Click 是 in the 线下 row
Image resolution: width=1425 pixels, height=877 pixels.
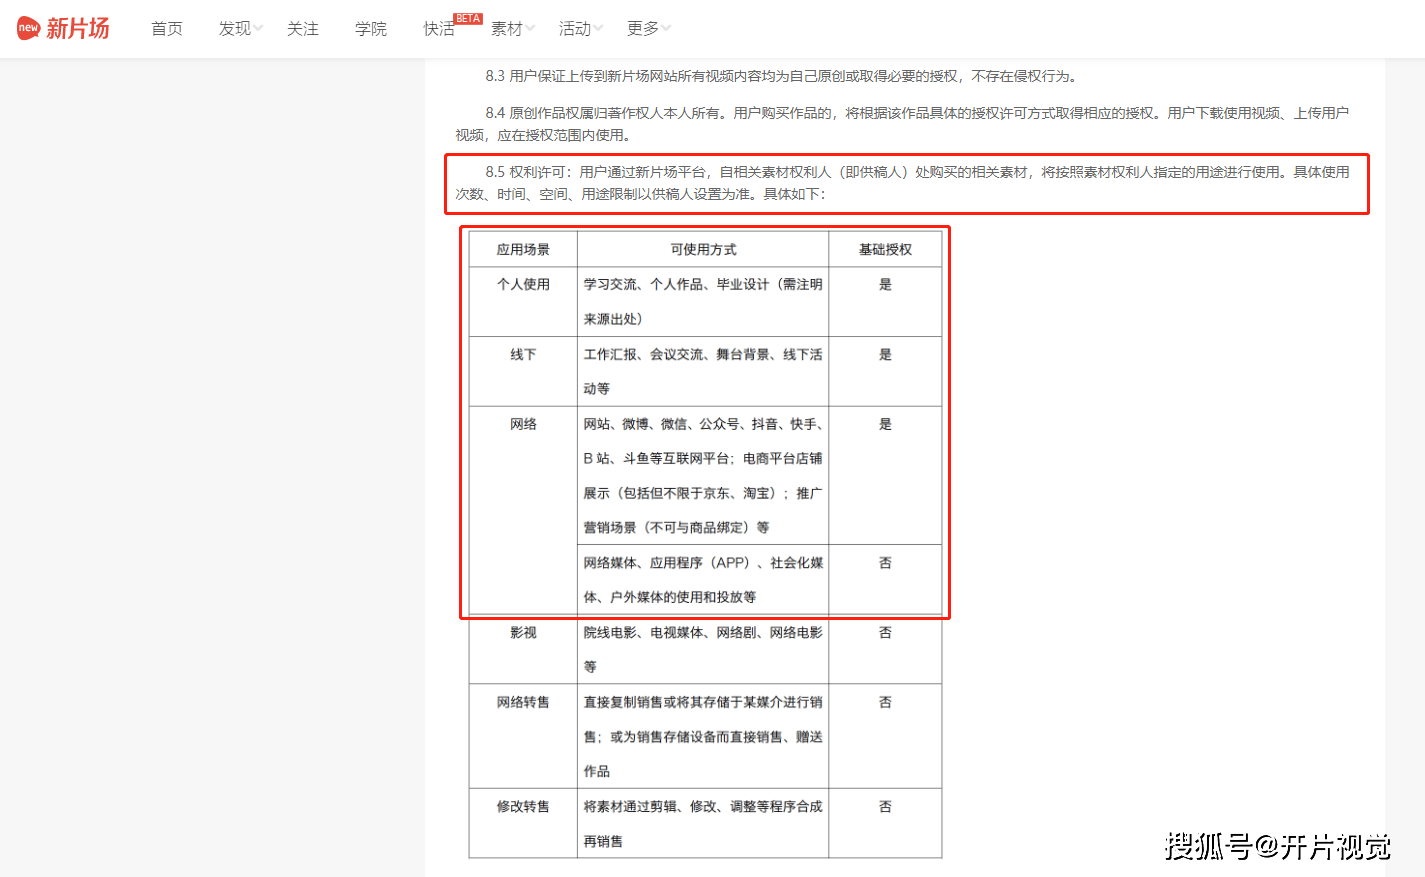coord(885,354)
